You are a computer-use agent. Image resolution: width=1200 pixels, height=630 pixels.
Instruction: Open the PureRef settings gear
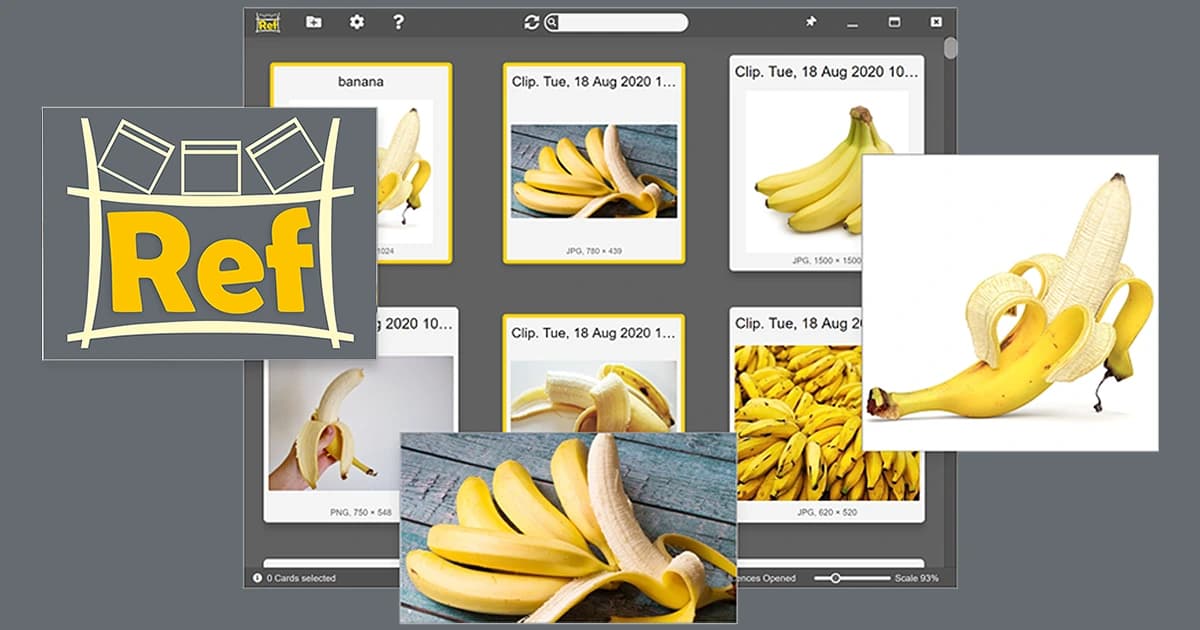point(356,21)
